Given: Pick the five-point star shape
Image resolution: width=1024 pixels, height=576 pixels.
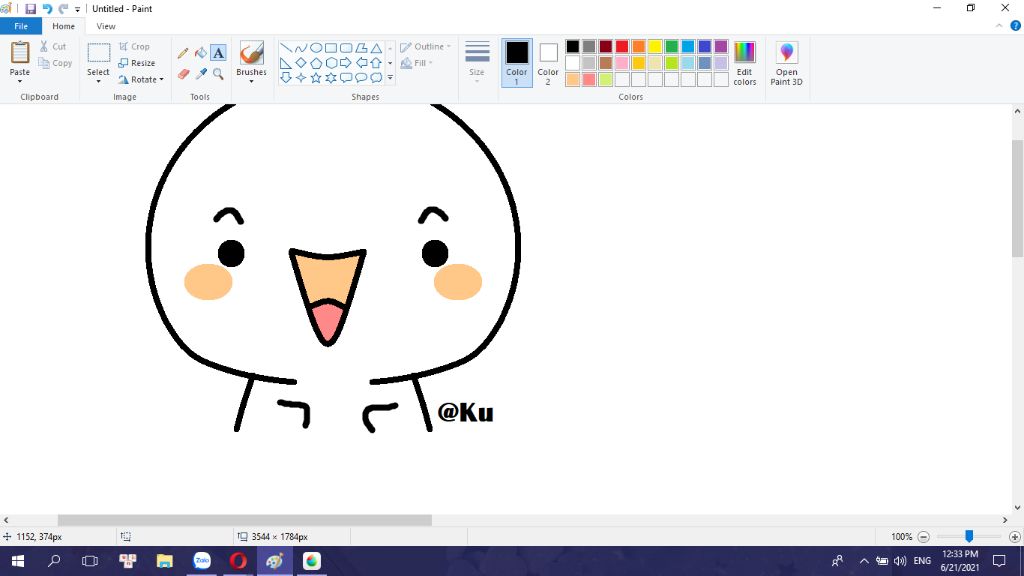Looking at the screenshot, I should click(316, 78).
